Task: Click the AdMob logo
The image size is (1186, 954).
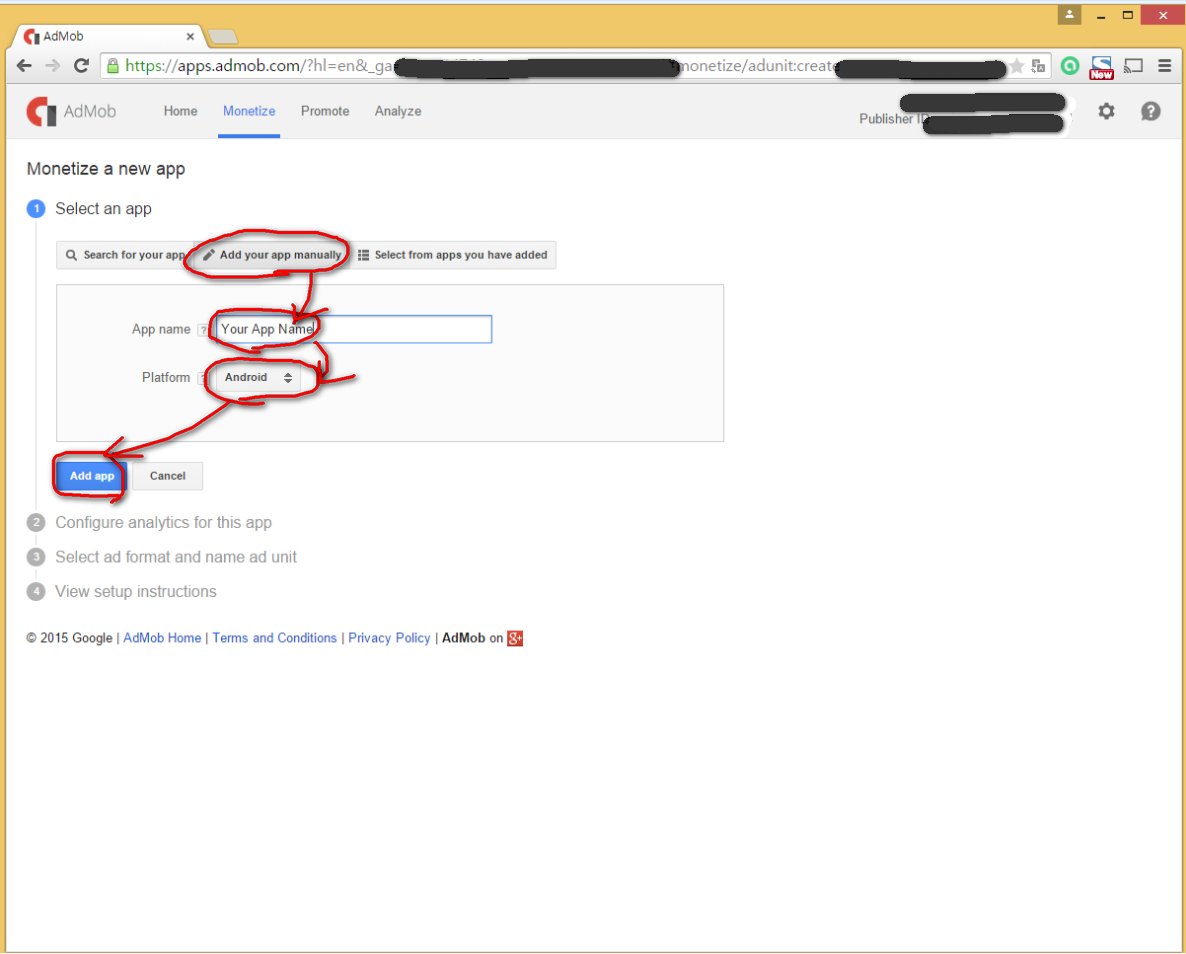Action: coord(71,111)
